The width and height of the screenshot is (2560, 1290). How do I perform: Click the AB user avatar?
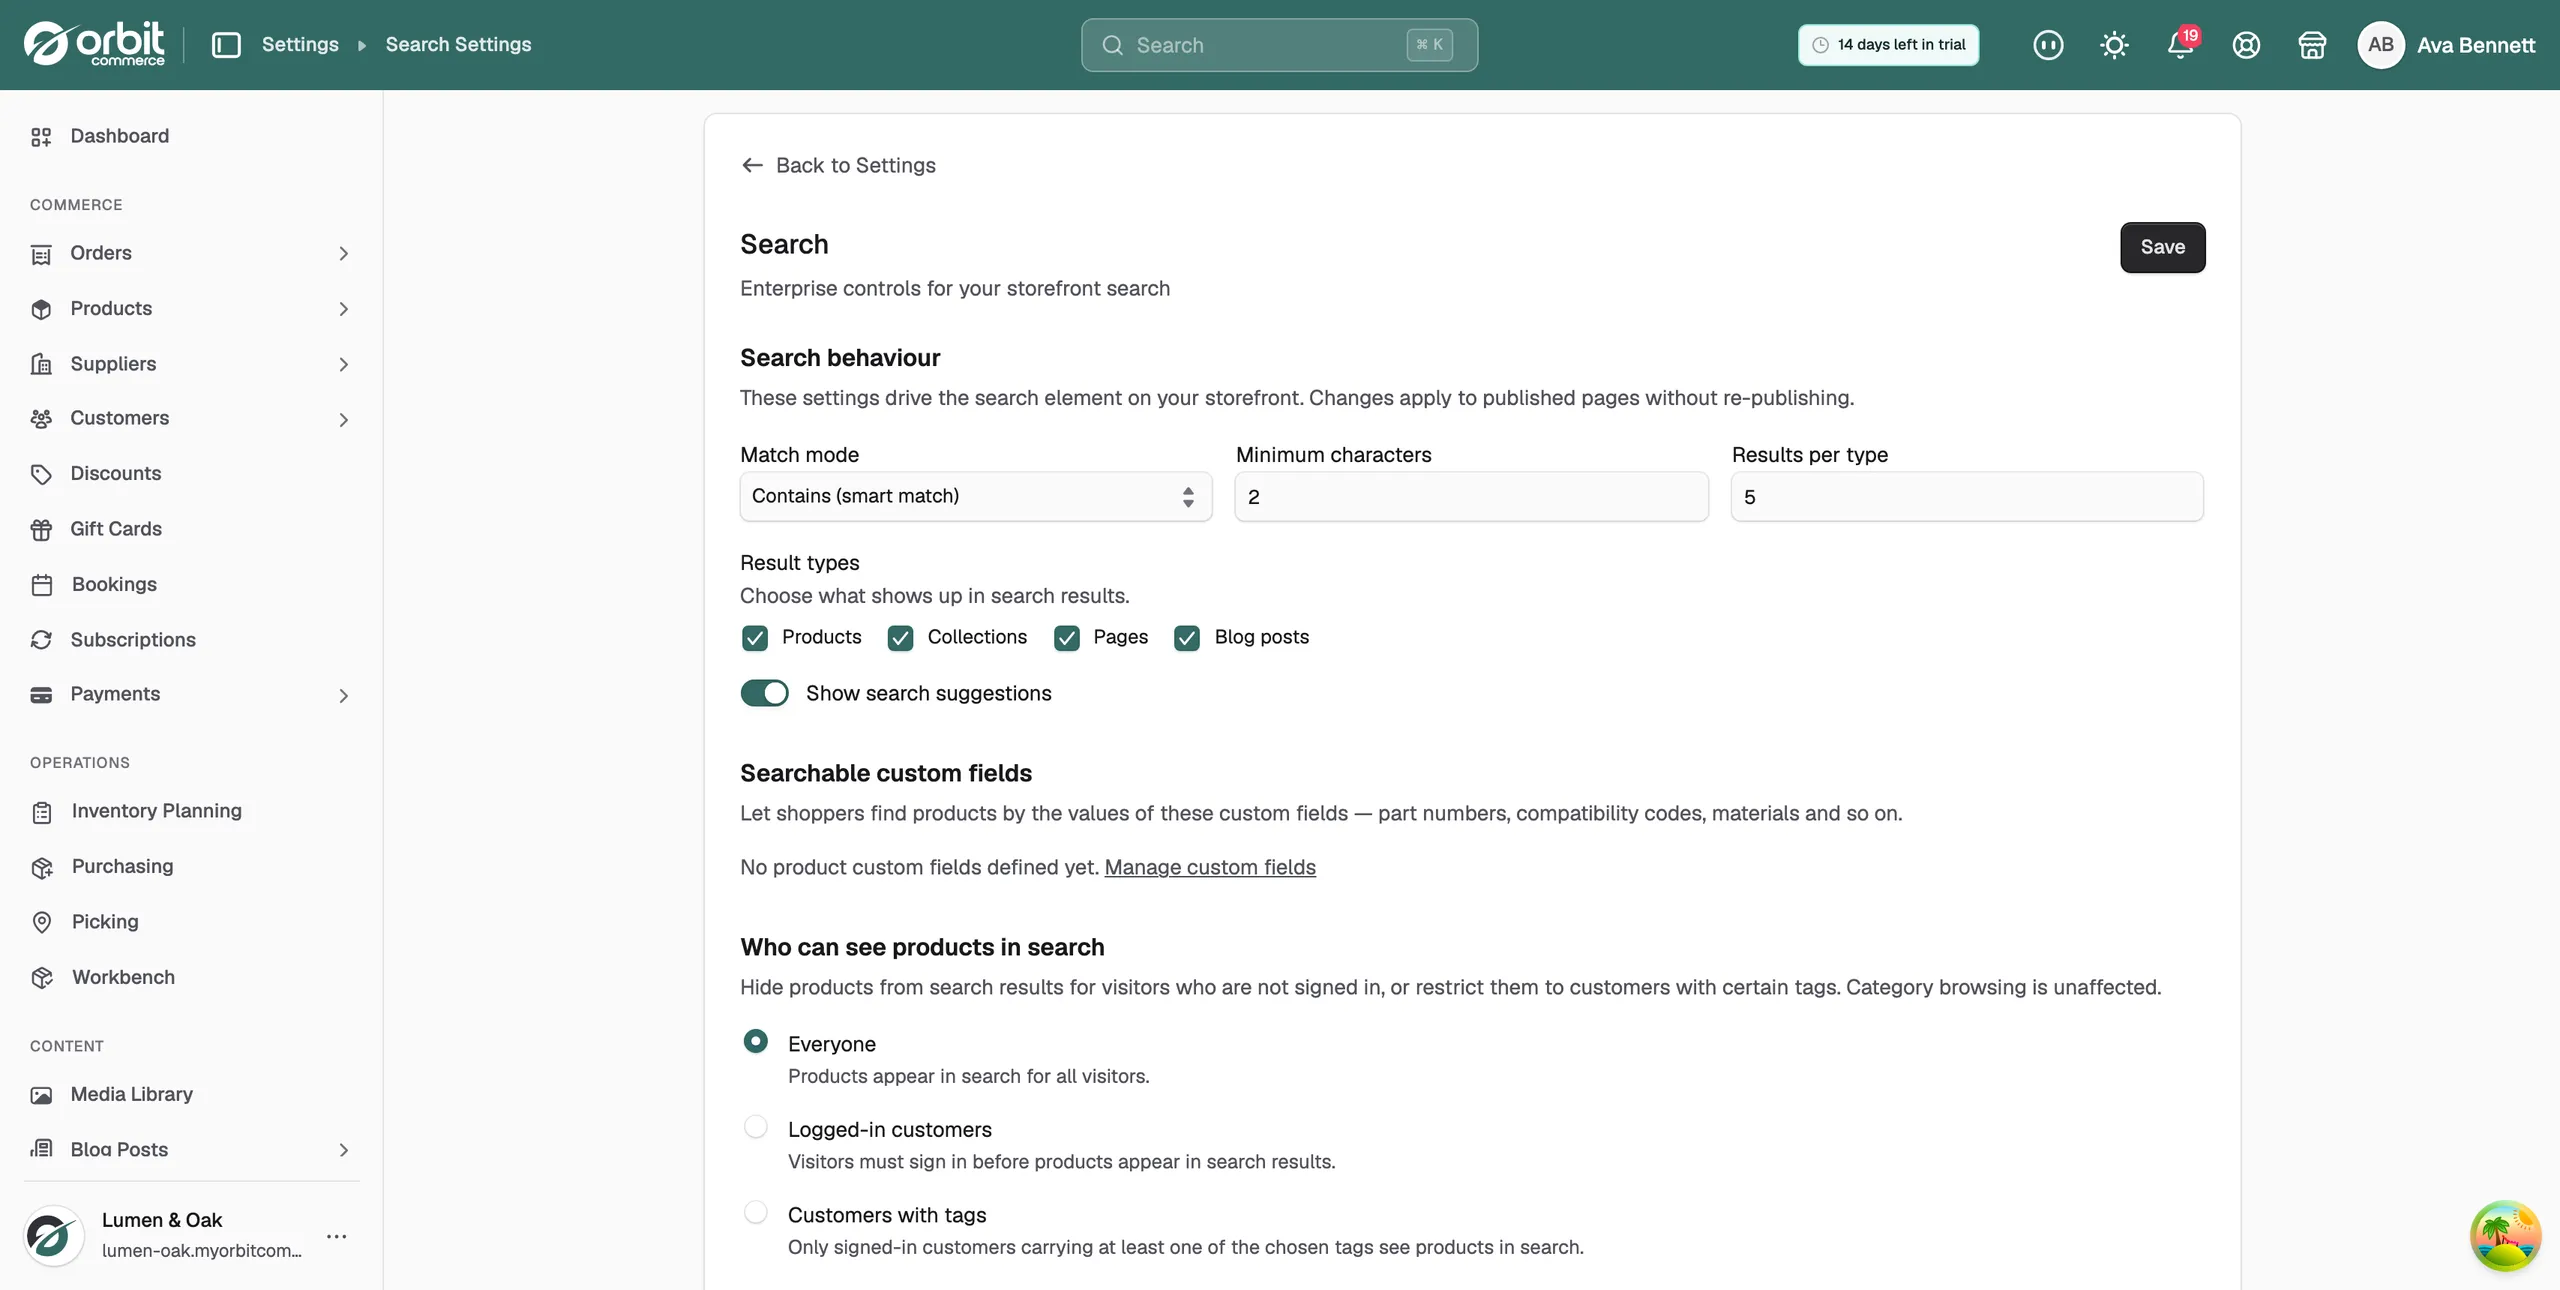tap(2381, 45)
